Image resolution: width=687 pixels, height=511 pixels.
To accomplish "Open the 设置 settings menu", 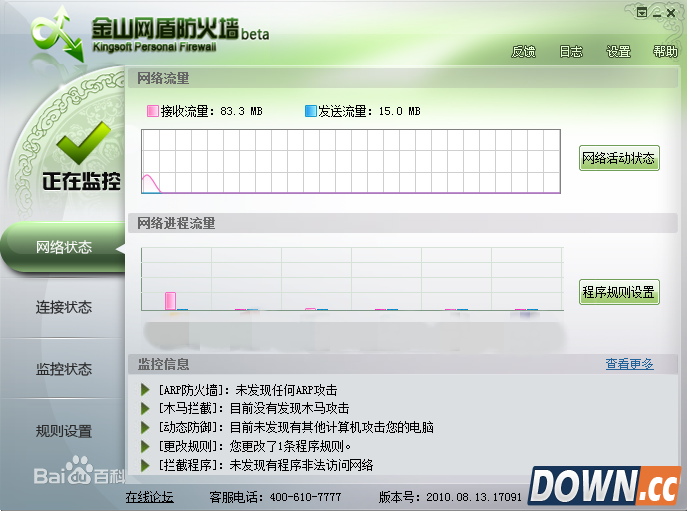I will tap(618, 52).
